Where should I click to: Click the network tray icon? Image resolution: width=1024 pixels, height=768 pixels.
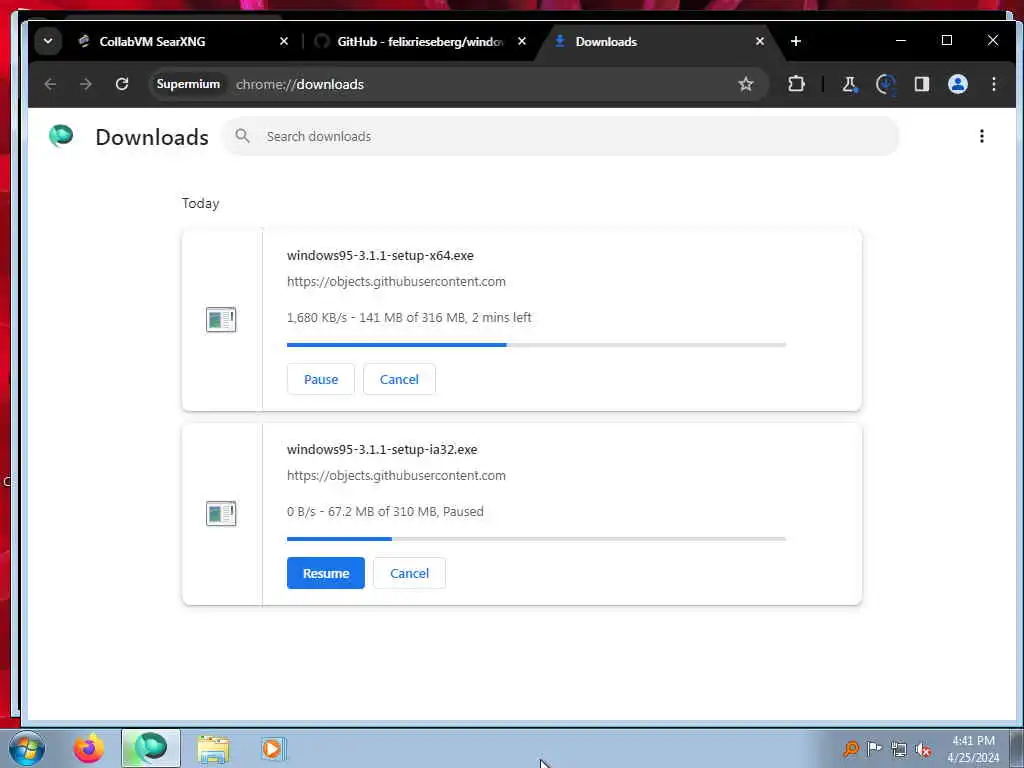point(899,749)
